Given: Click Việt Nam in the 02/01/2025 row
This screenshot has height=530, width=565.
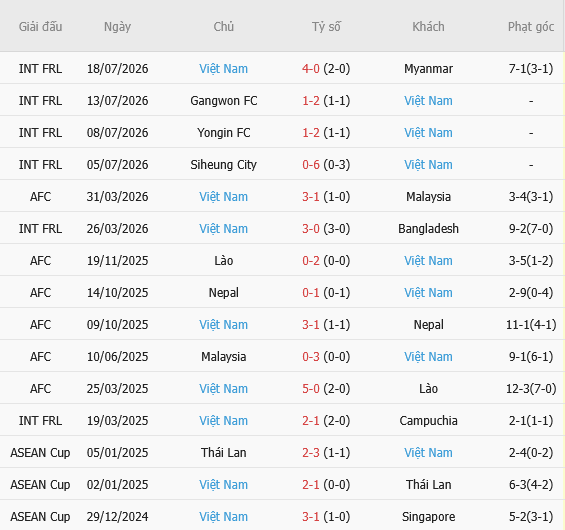Looking at the screenshot, I should point(223,485).
